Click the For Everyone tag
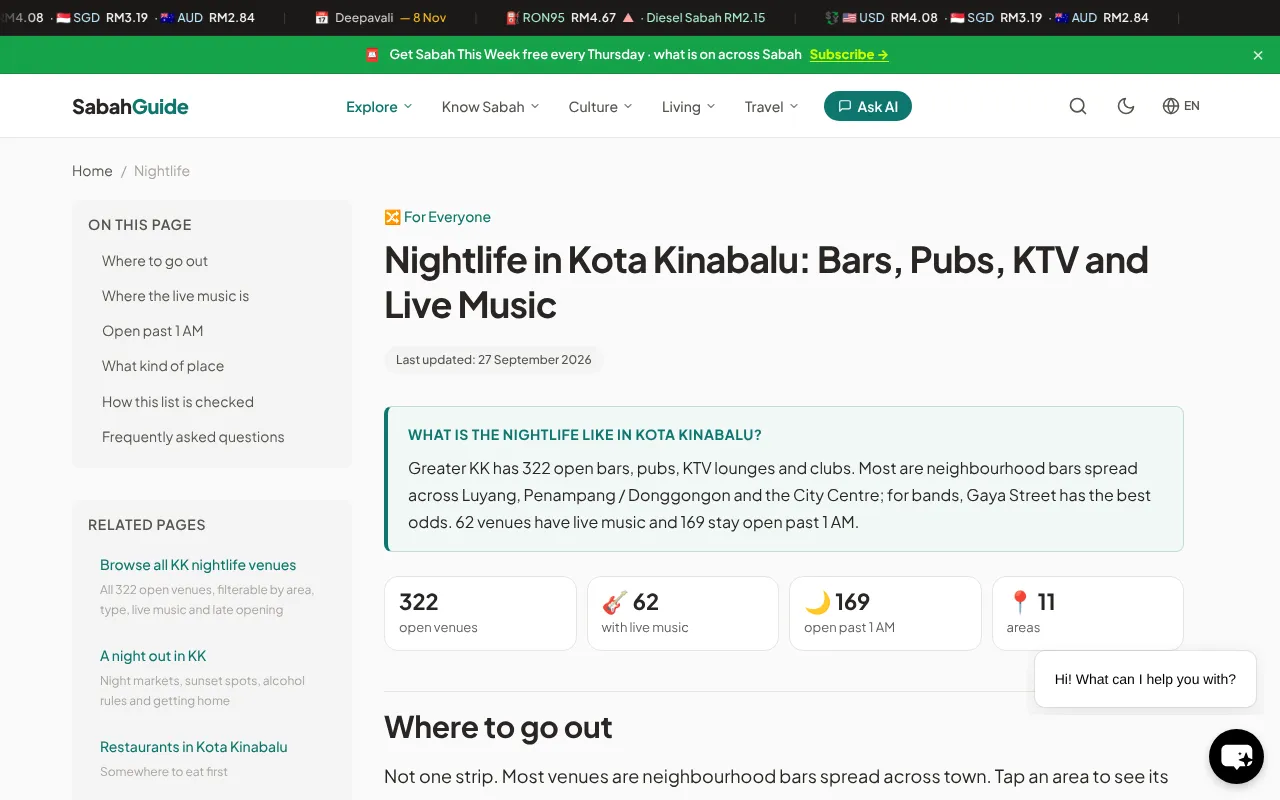This screenshot has height=800, width=1280. pyautogui.click(x=438, y=217)
